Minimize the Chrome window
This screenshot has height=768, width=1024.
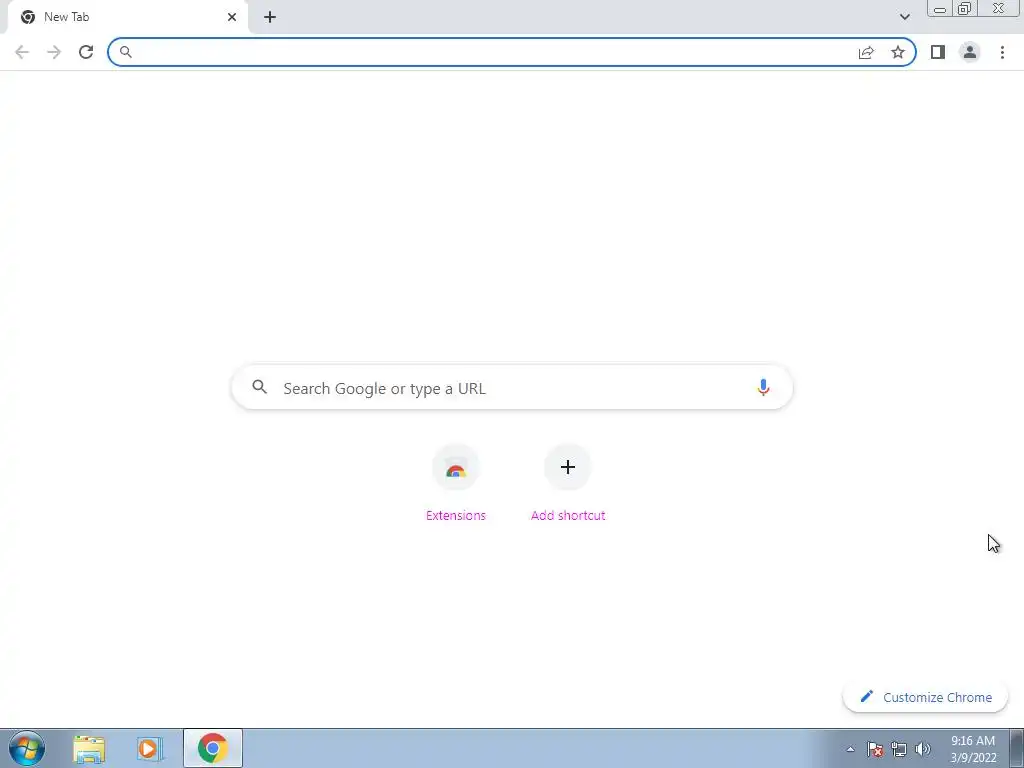940,9
